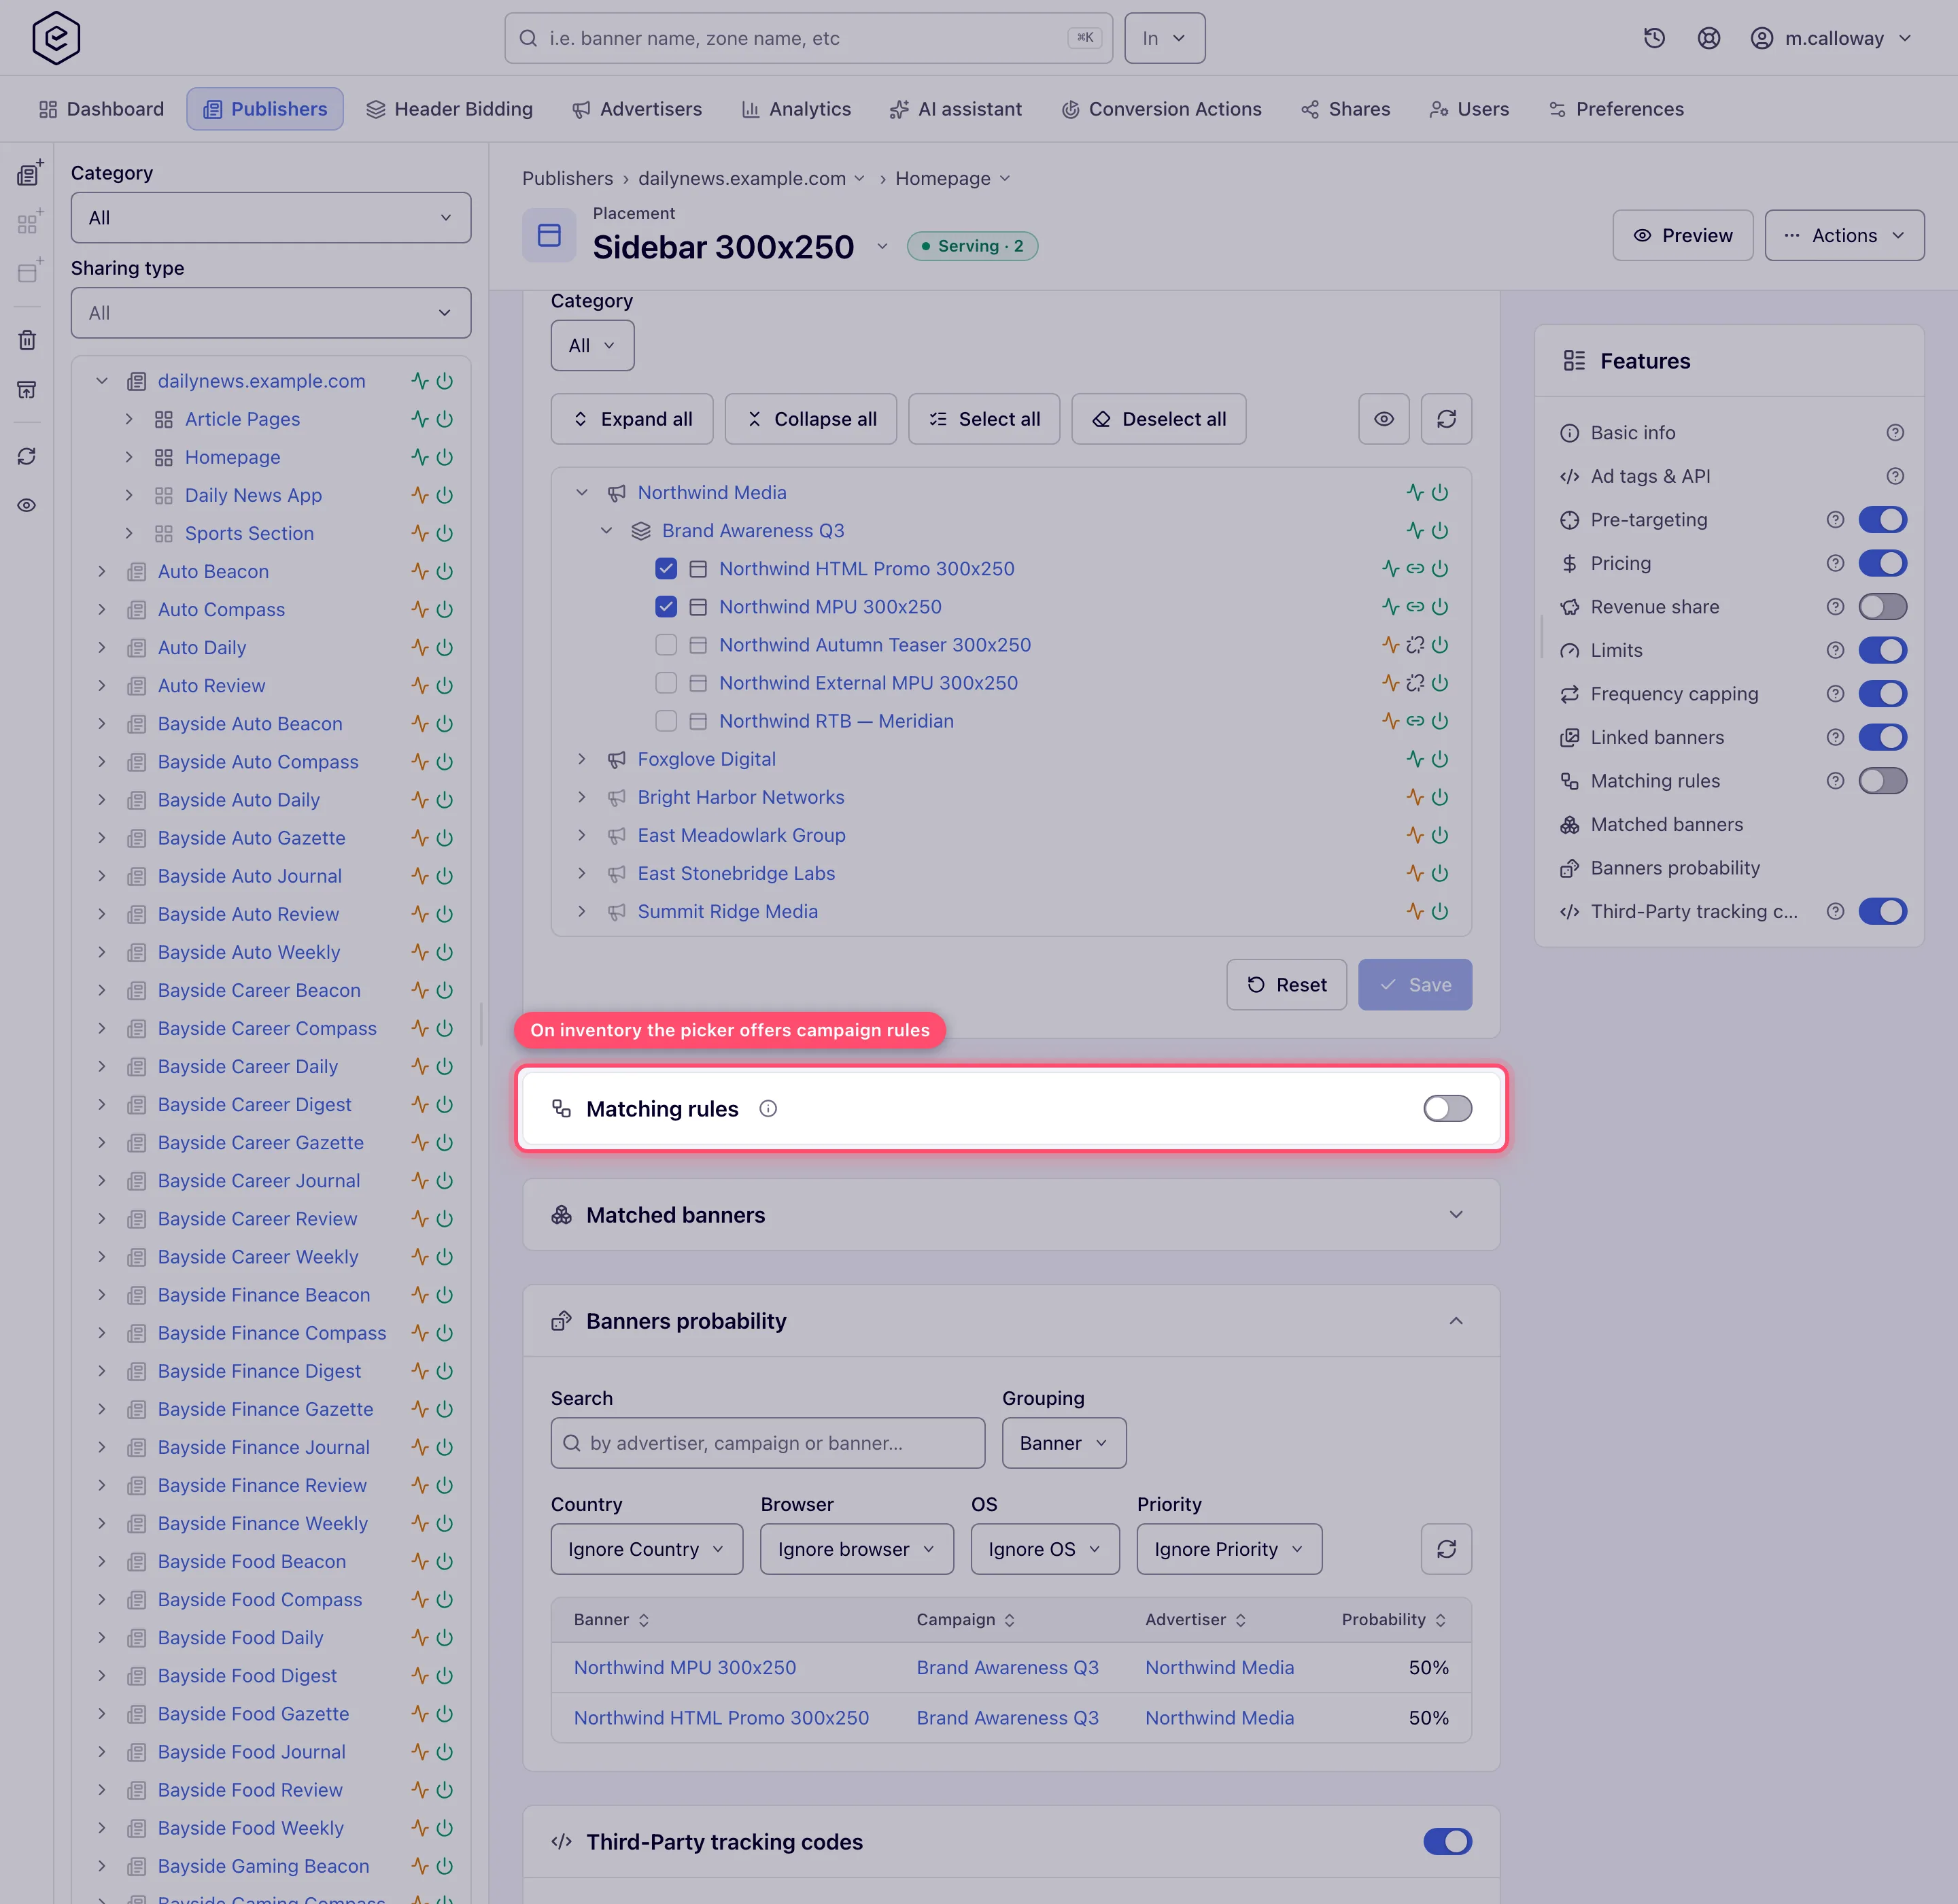
Task: Check Northwind Autumn Teaser 300x250 checkbox
Action: pos(666,645)
